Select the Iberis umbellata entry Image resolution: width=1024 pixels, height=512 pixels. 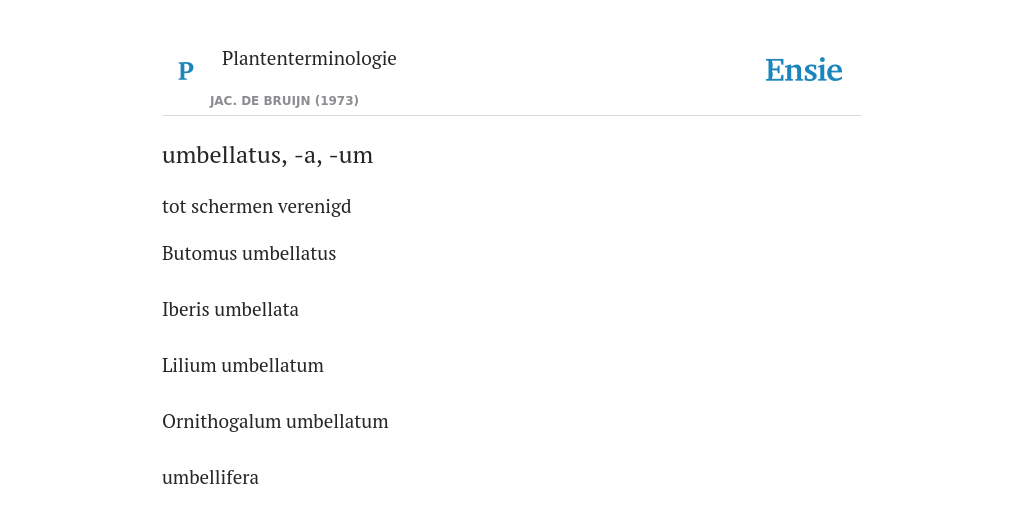click(231, 310)
